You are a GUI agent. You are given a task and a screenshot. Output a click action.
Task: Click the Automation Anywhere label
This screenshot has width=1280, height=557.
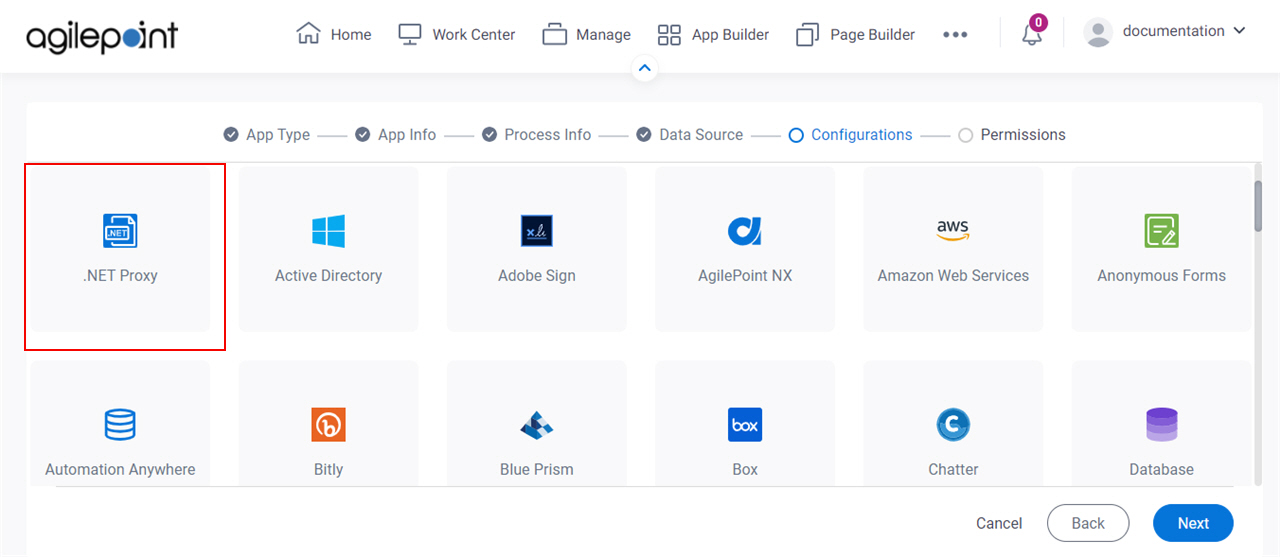pos(120,469)
